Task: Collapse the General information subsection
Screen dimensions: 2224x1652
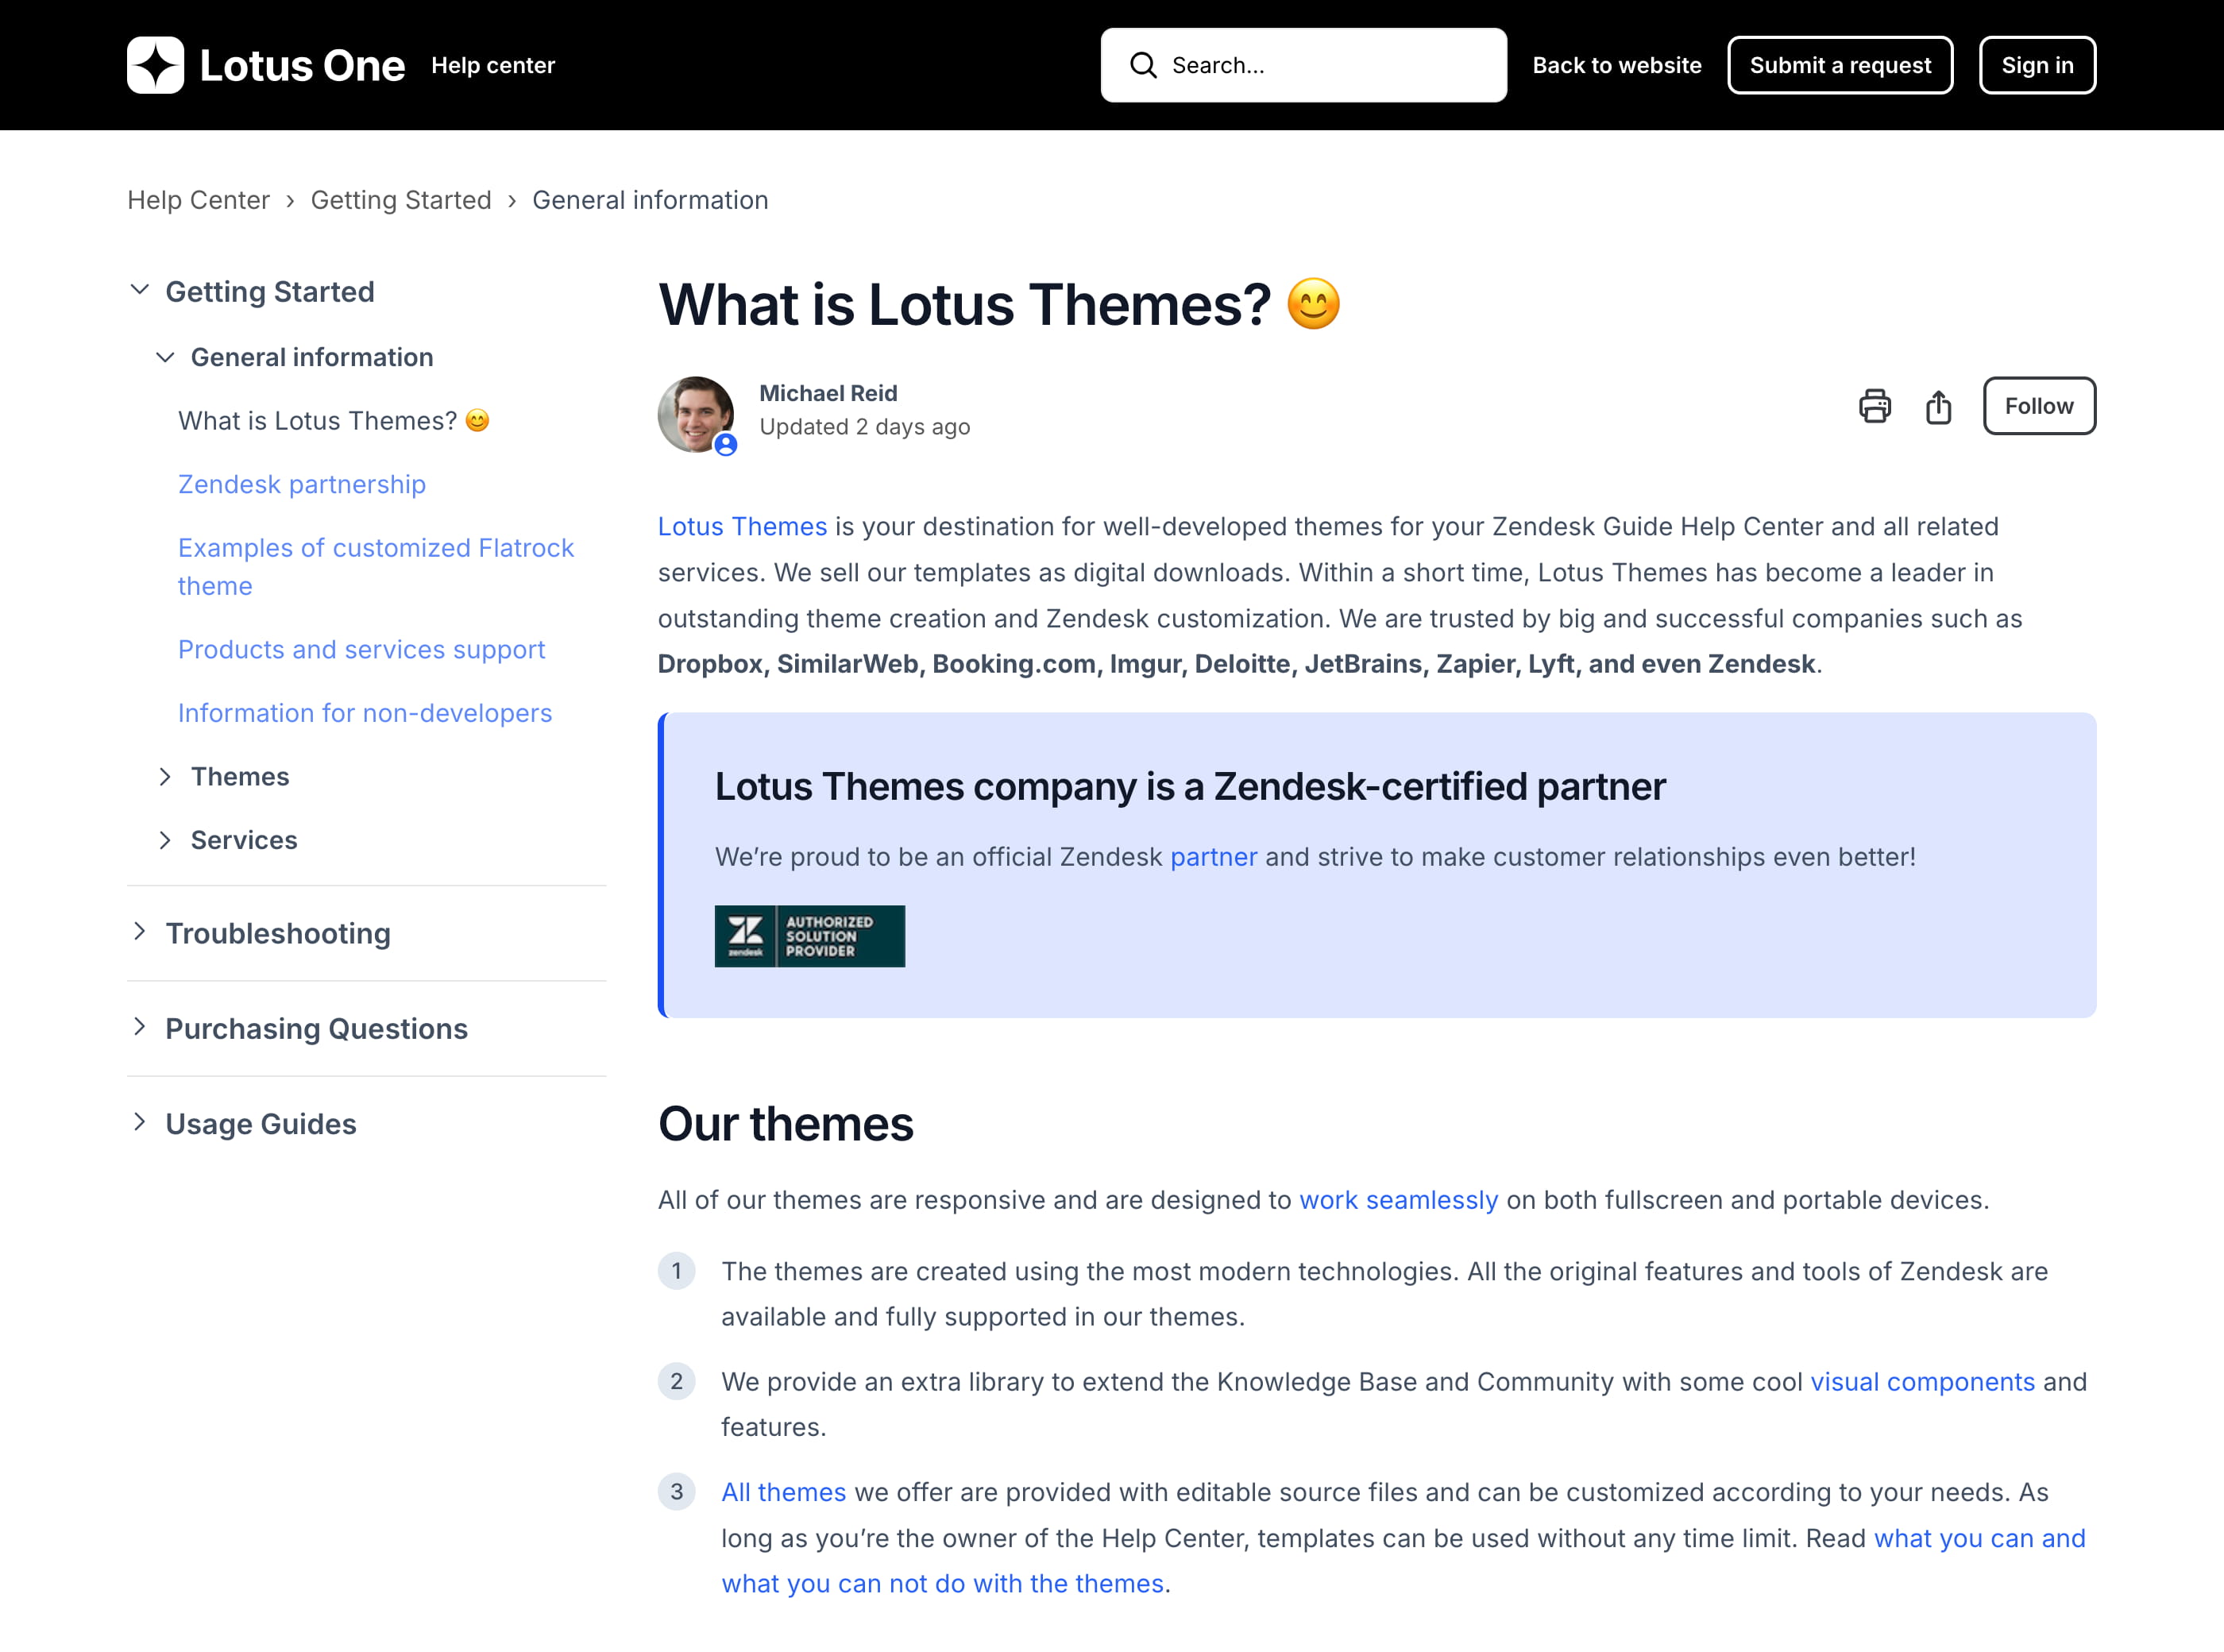Action: pos(165,357)
